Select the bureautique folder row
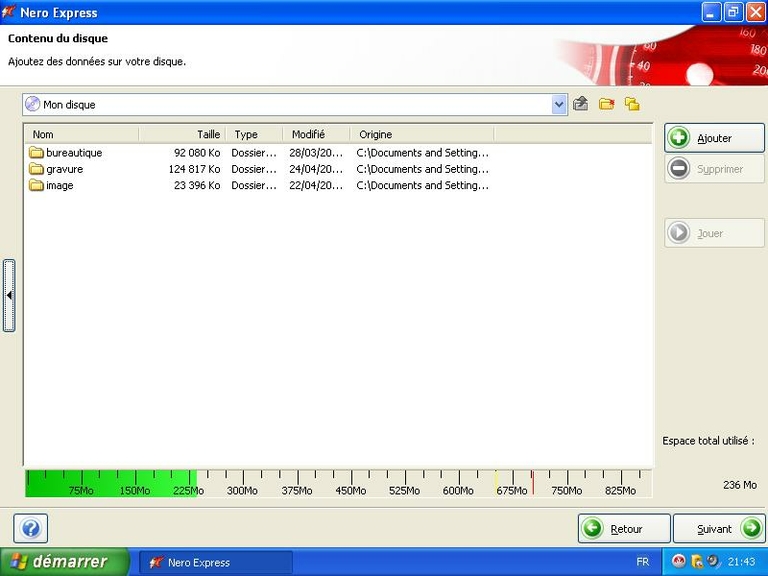 [259, 153]
